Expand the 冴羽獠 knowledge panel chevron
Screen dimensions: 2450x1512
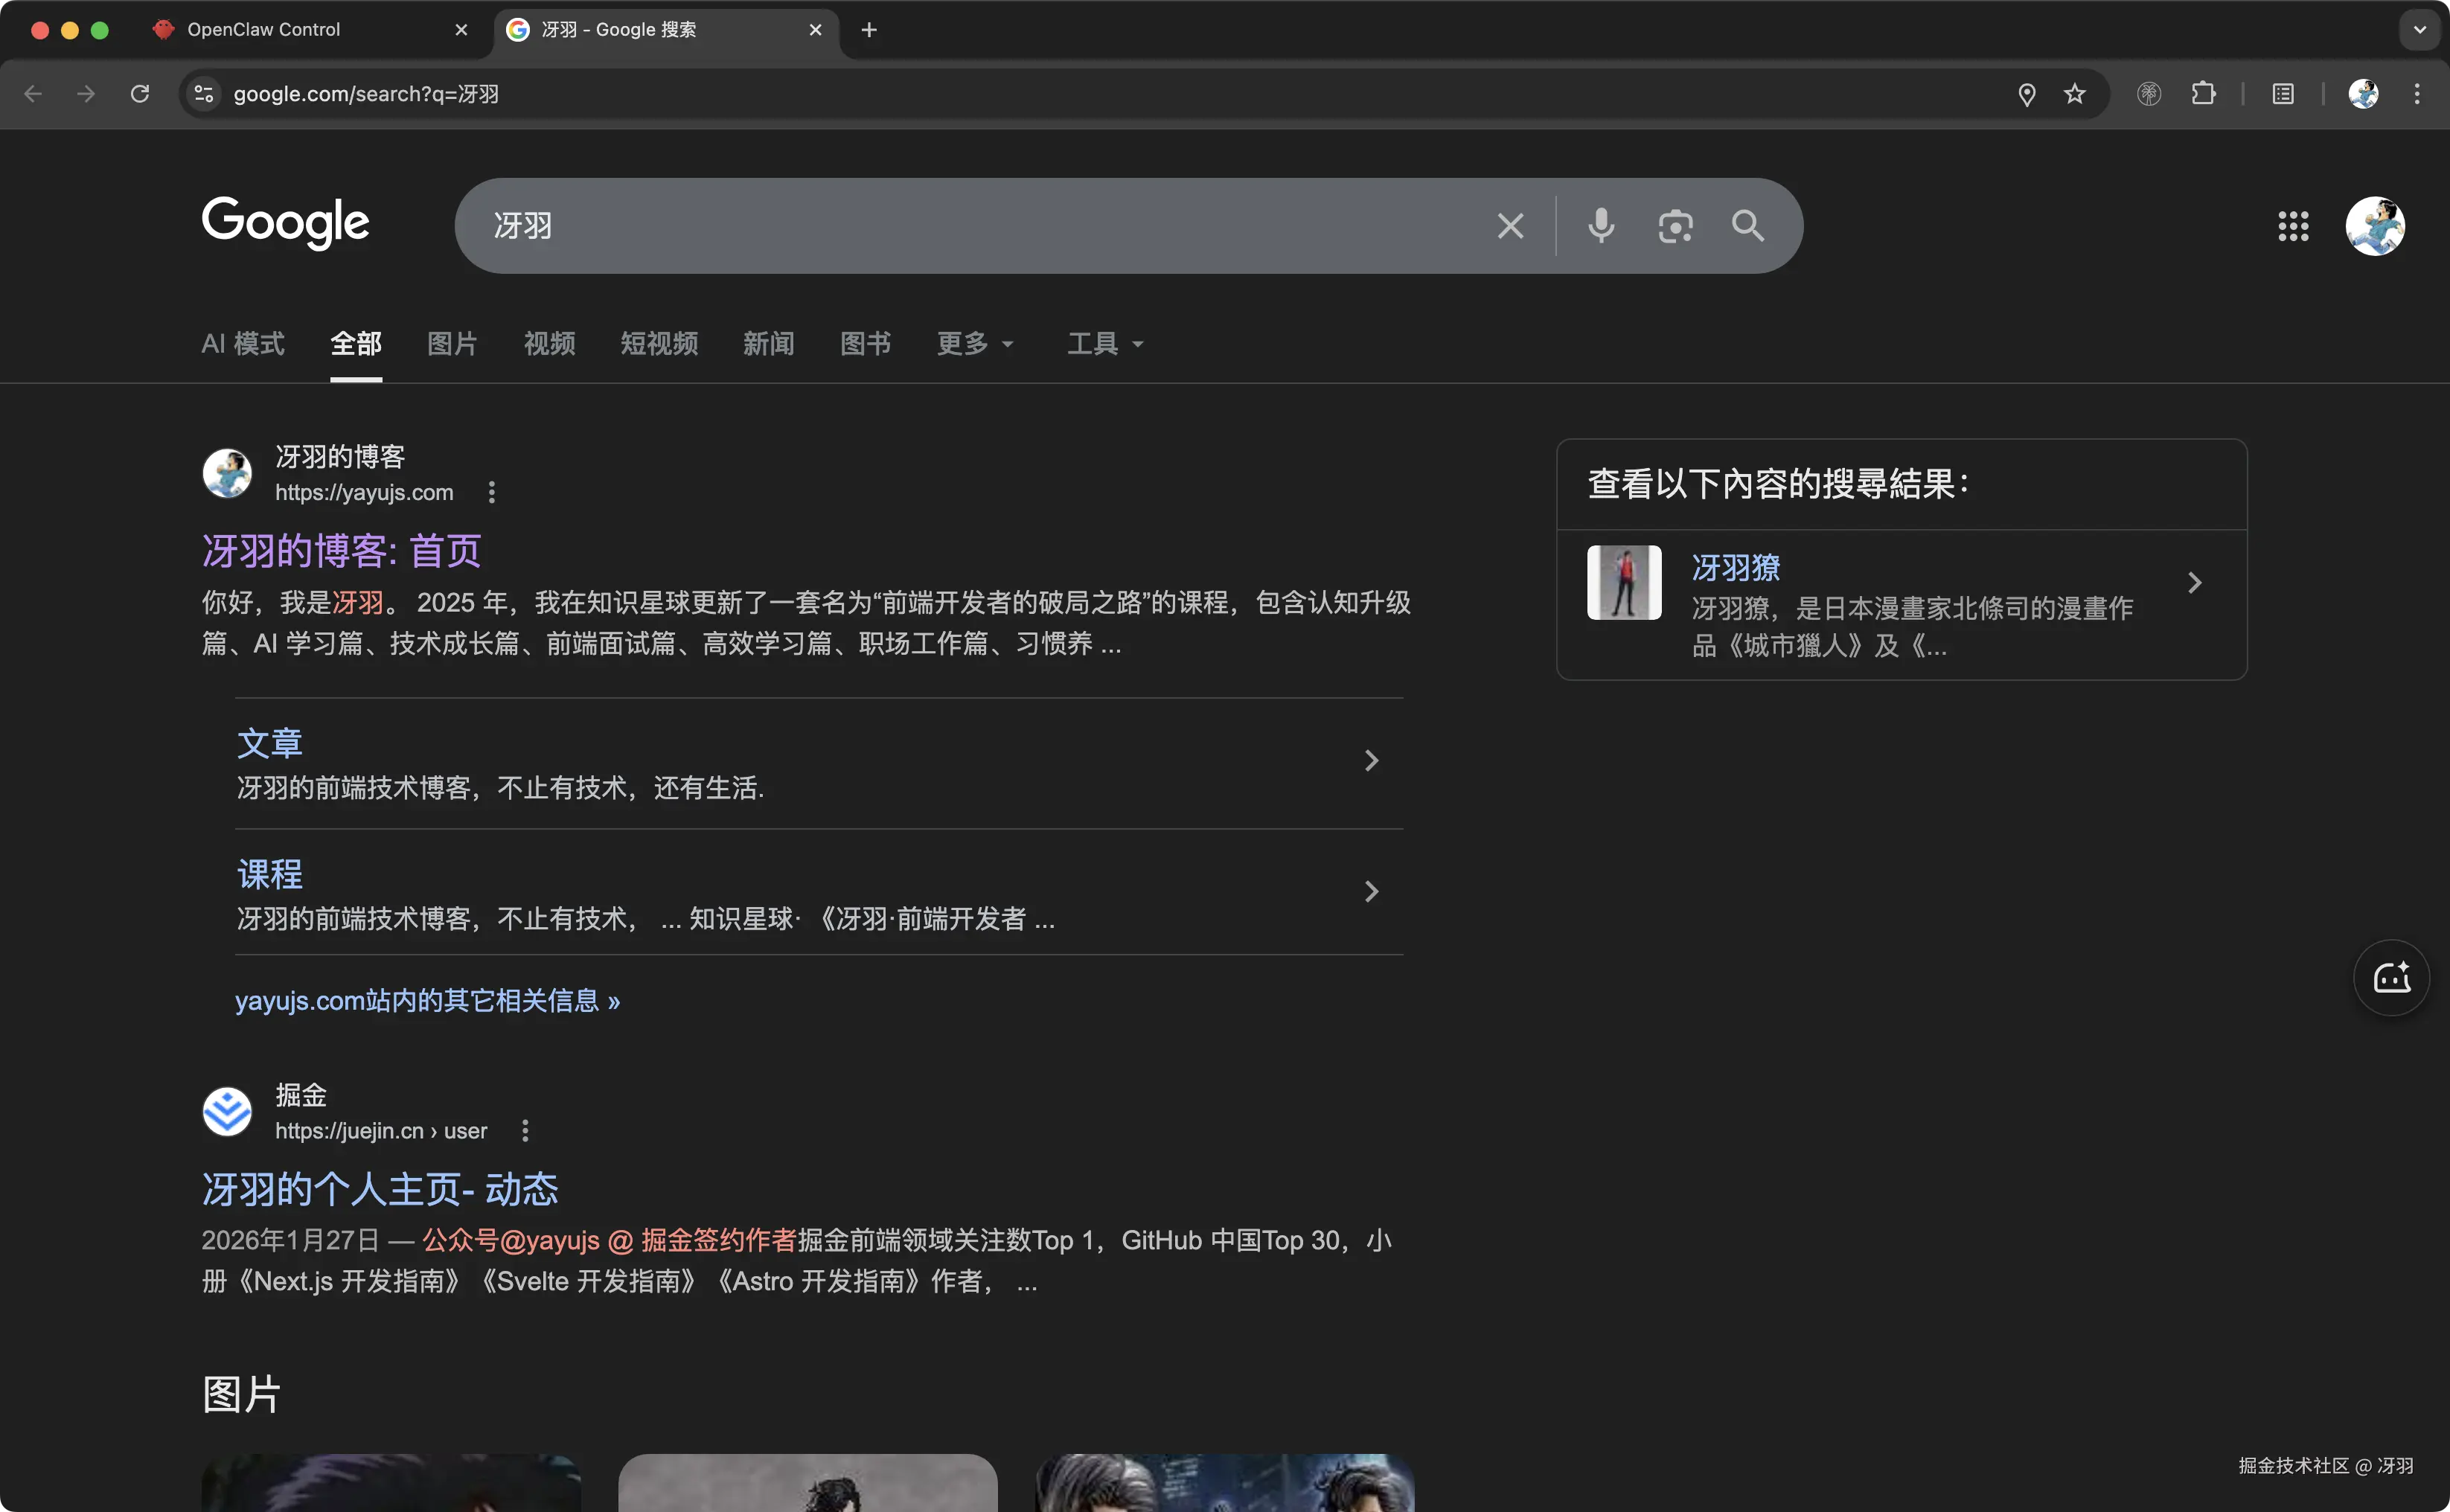[x=2195, y=582]
